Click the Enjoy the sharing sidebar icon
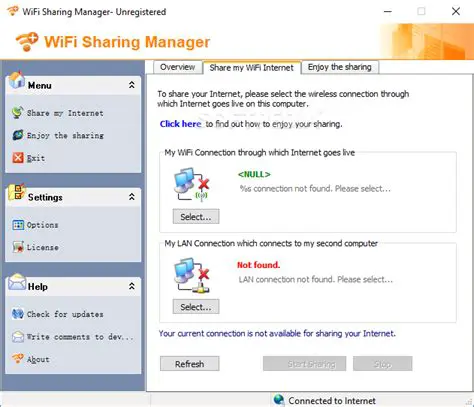Screen dimensions: 474x407 18,135
